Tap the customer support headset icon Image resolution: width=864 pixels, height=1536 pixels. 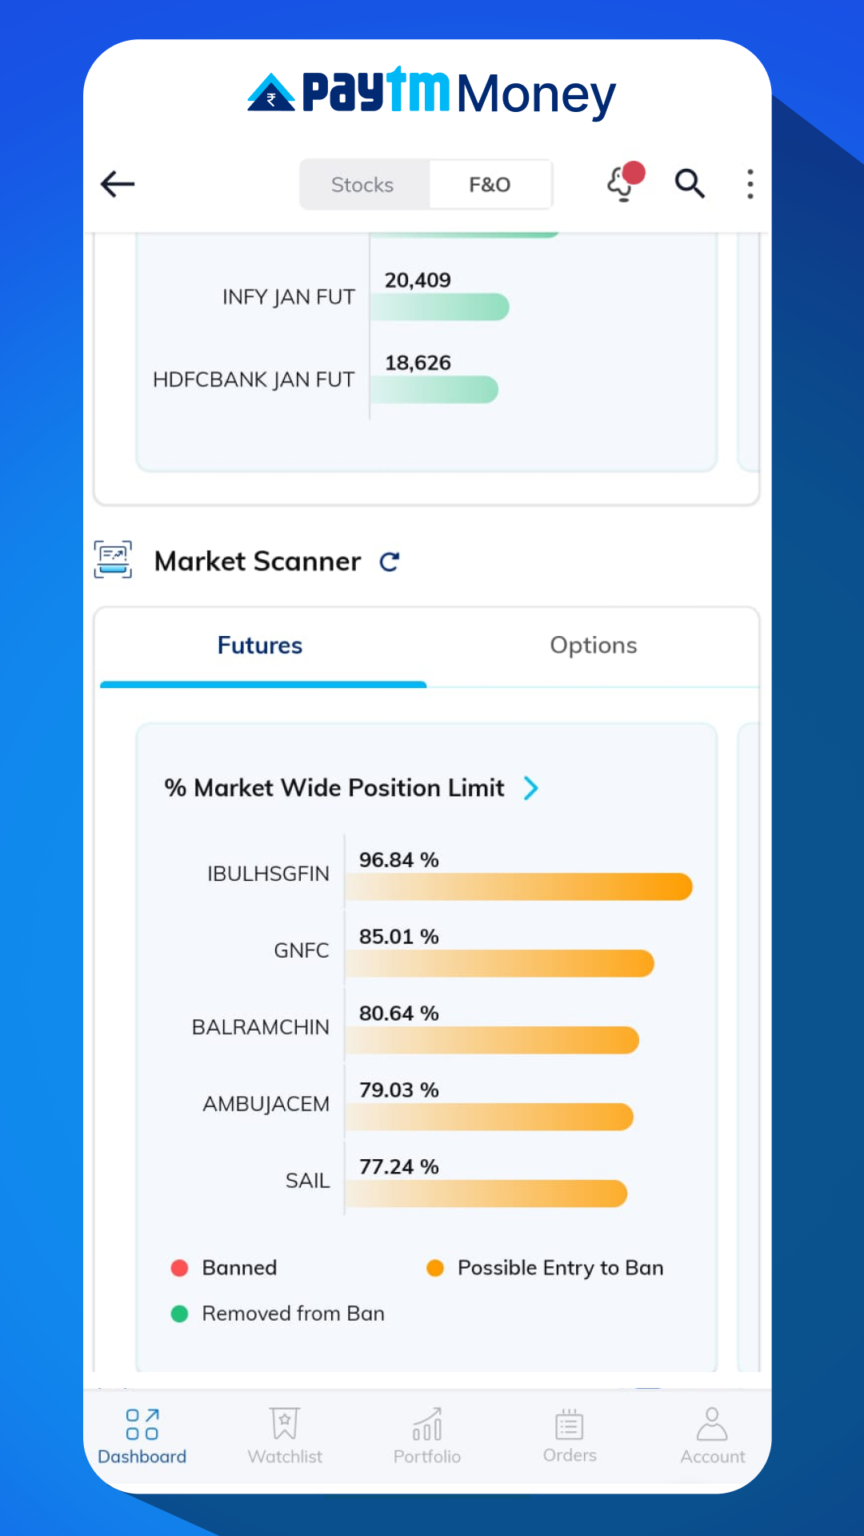(620, 184)
